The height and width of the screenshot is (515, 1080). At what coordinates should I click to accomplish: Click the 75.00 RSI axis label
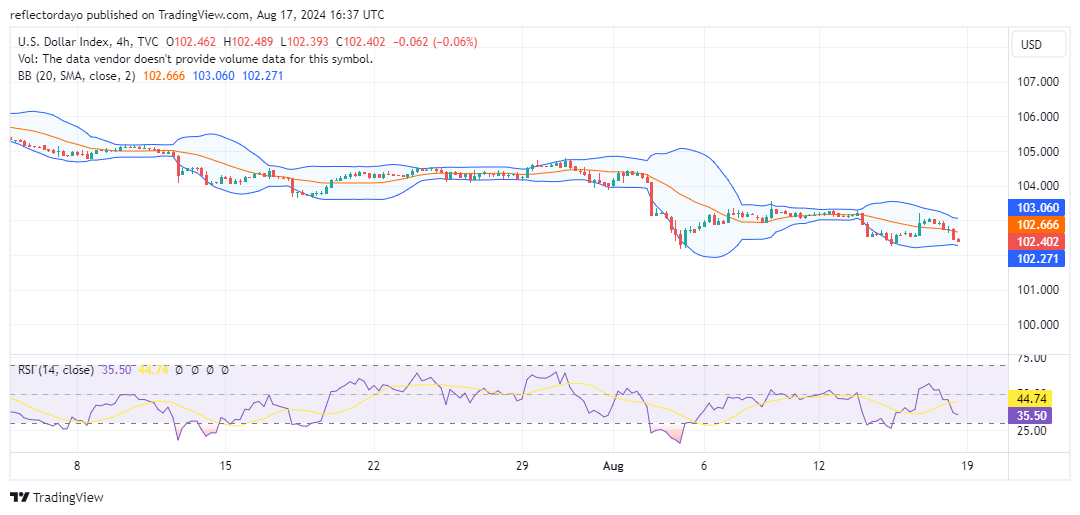[x=1032, y=358]
